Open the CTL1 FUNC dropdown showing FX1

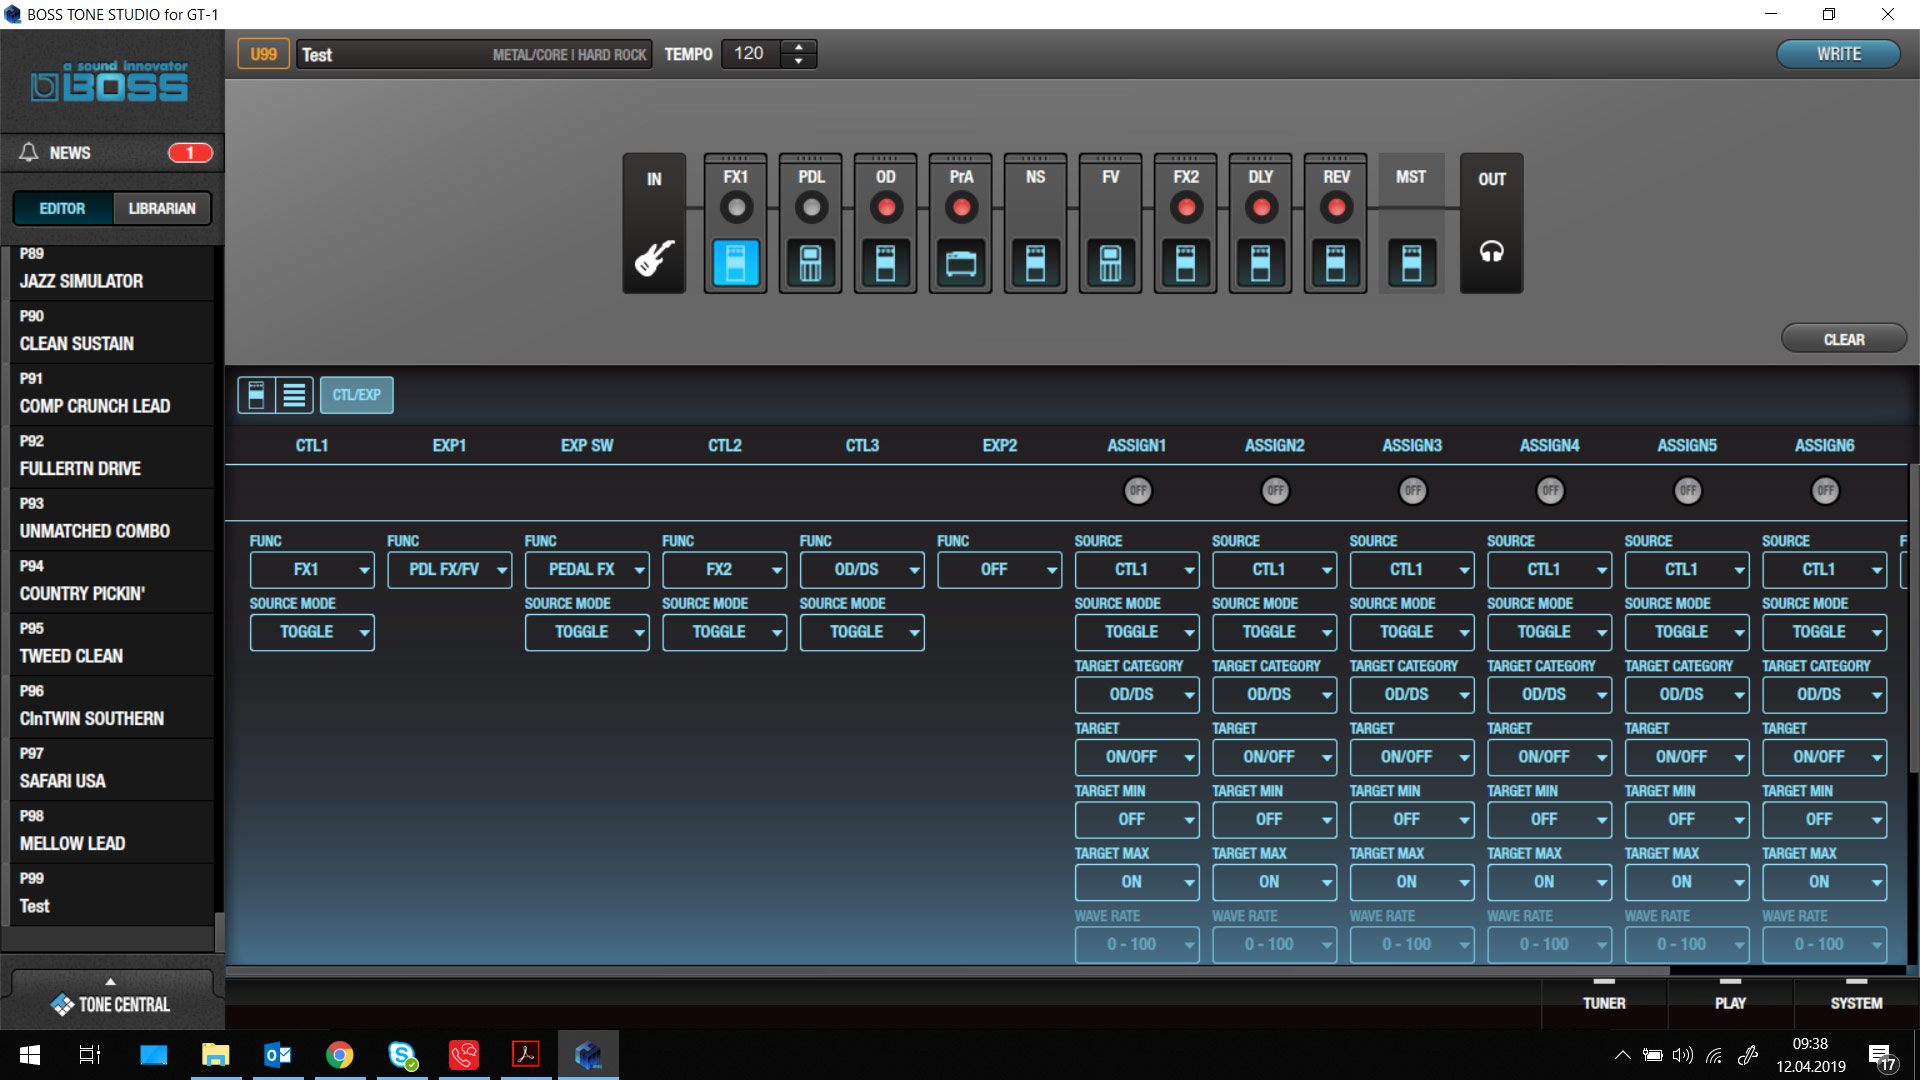click(312, 570)
